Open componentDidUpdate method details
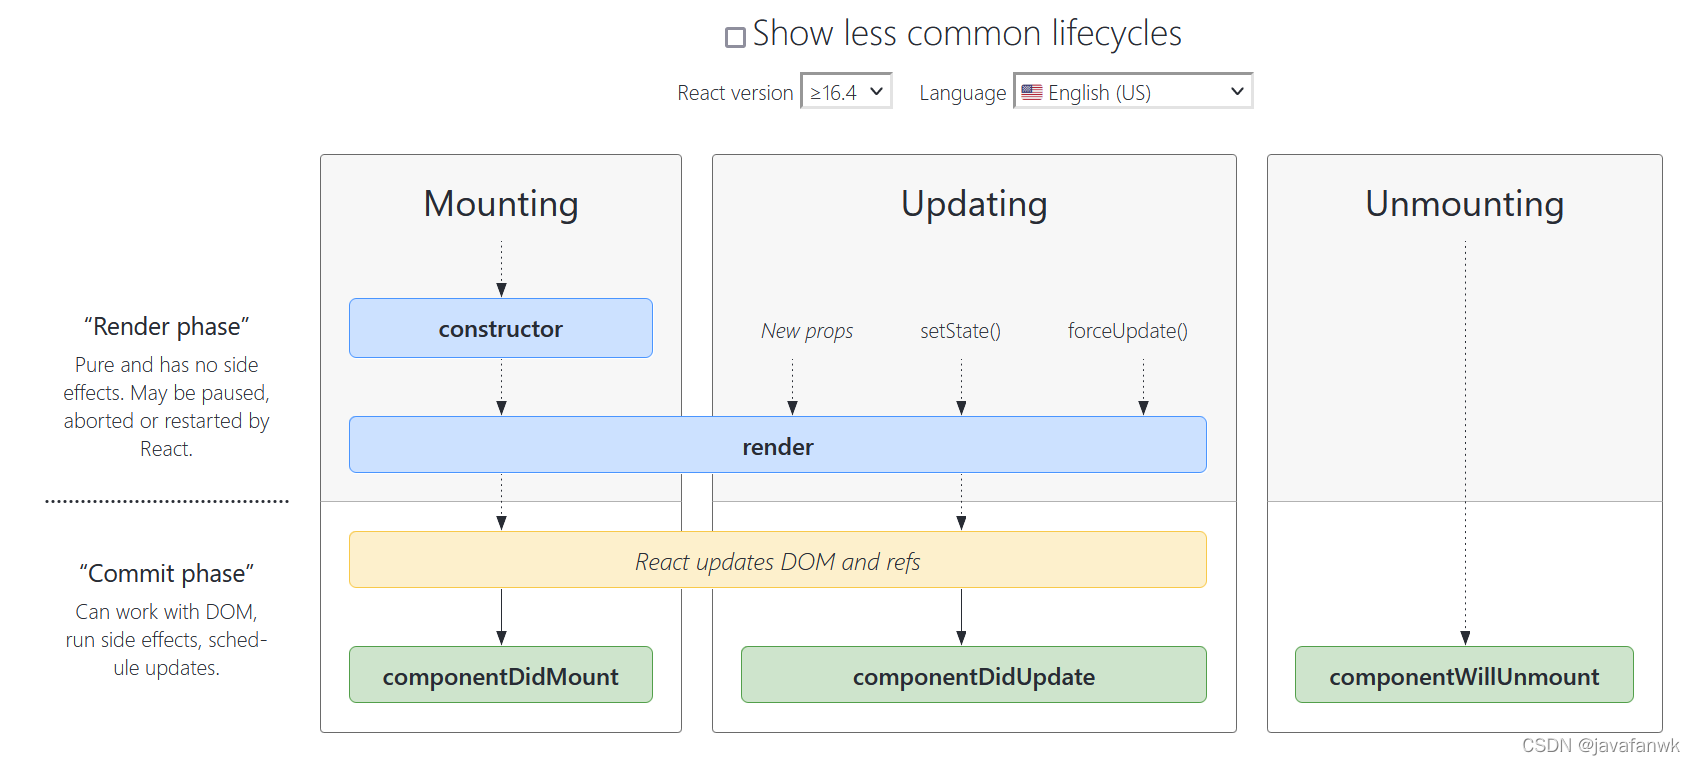Viewport: 1695px width, 765px height. (973, 675)
